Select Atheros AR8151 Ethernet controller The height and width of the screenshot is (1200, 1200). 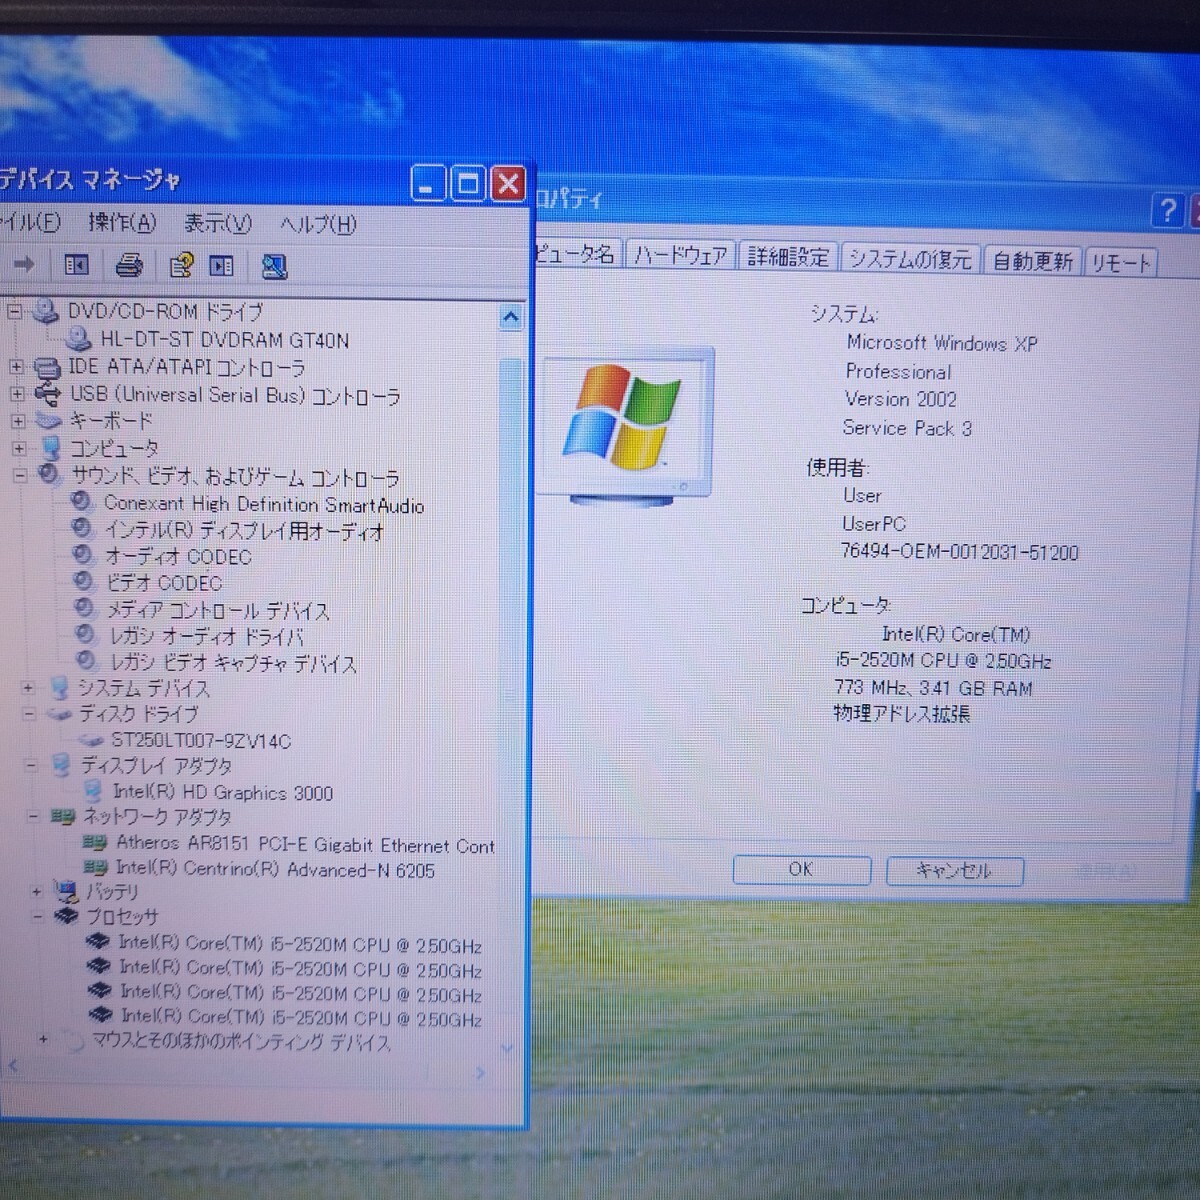point(304,845)
